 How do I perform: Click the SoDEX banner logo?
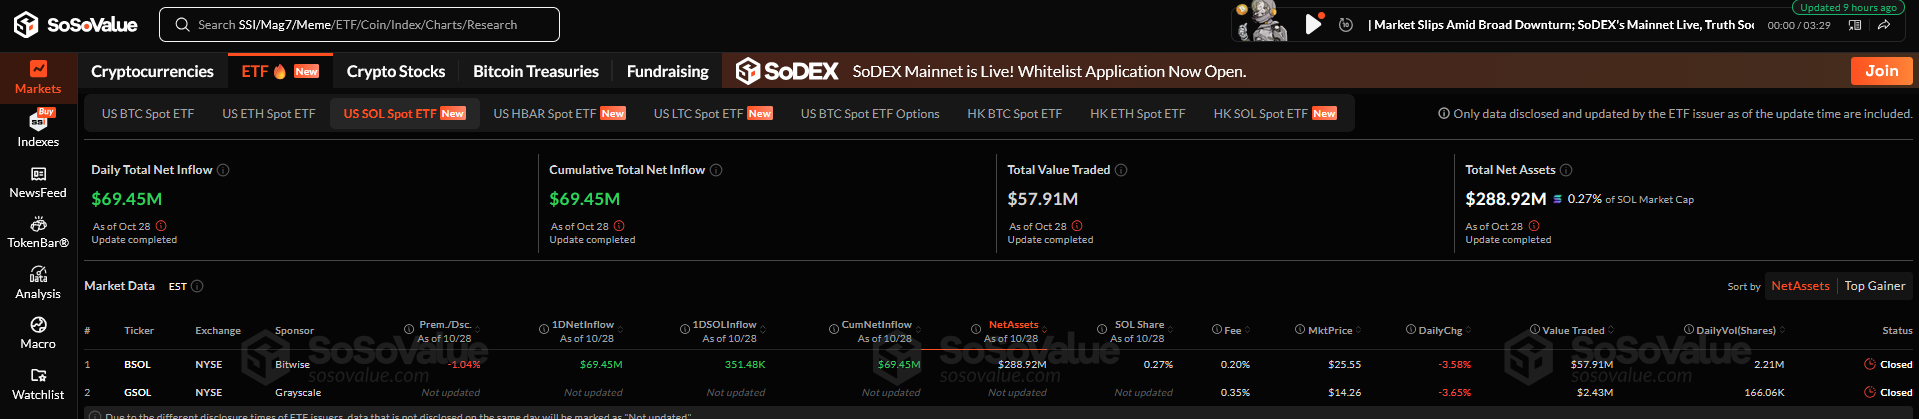[787, 71]
